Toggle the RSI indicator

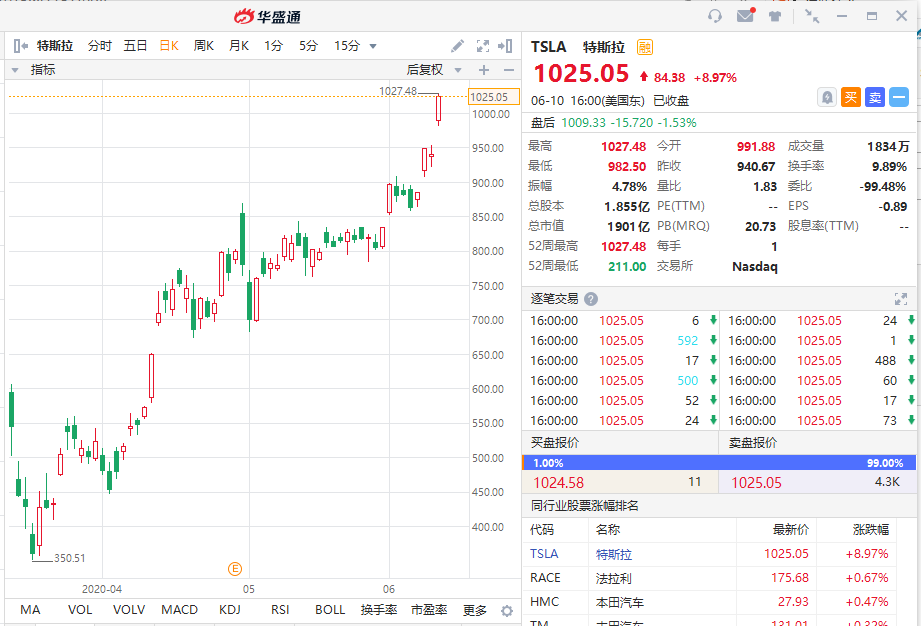[x=280, y=610]
